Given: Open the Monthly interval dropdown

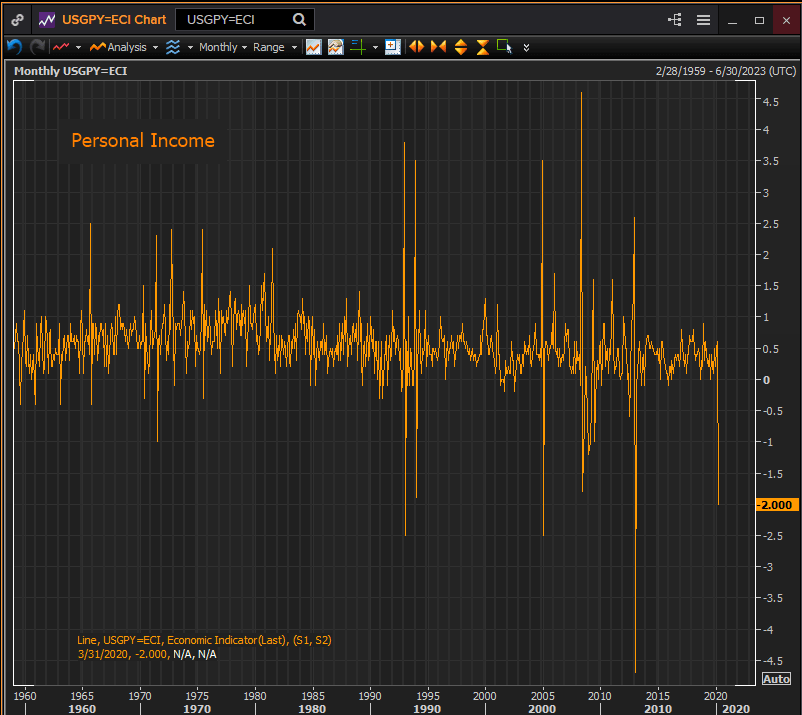Looking at the screenshot, I should [222, 47].
